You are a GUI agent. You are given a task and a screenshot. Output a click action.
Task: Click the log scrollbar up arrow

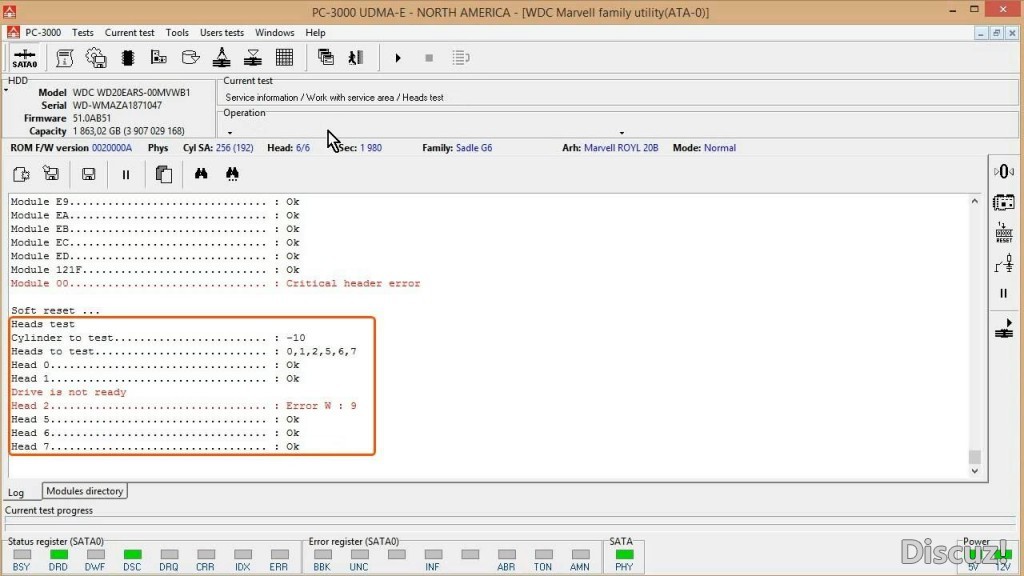coord(974,202)
